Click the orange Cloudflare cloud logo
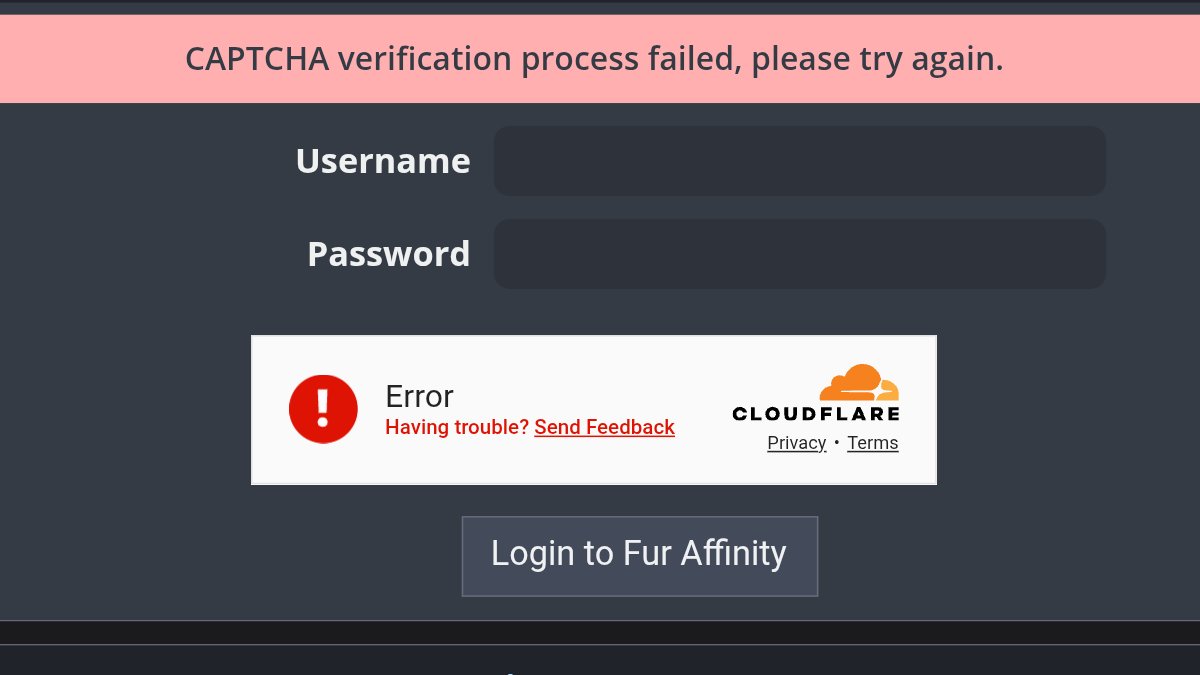This screenshot has height=675, width=1200. coord(859,383)
